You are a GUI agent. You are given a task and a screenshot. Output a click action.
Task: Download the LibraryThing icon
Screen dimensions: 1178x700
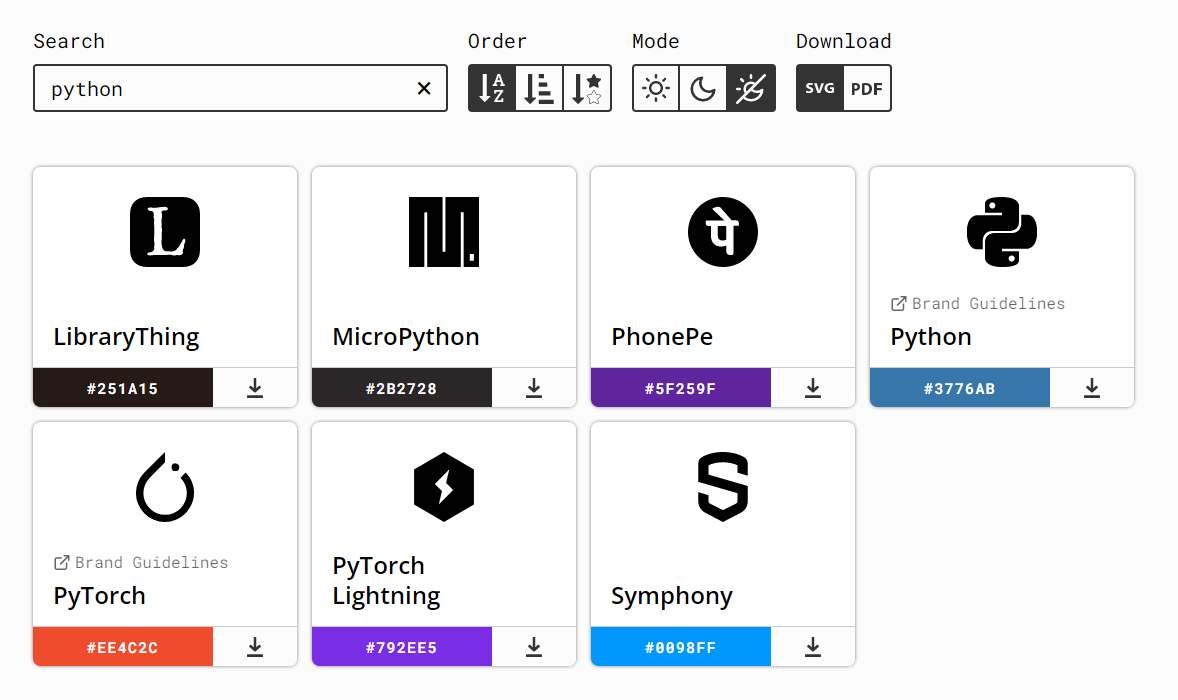point(255,388)
